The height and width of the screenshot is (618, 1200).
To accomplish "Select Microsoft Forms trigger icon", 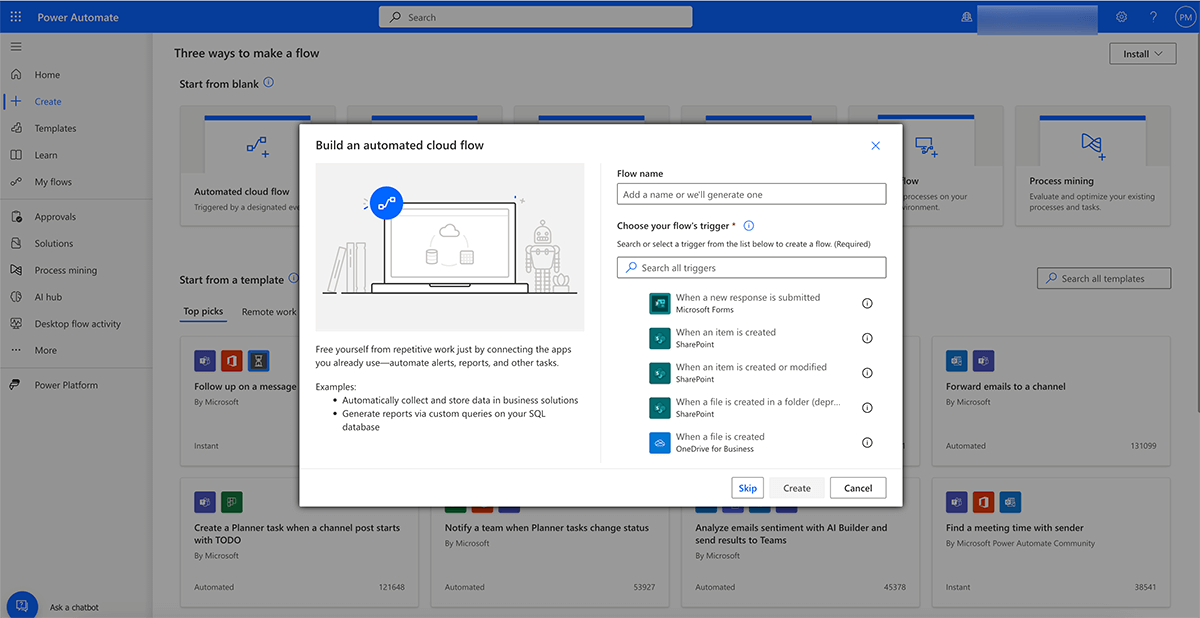I will click(659, 303).
